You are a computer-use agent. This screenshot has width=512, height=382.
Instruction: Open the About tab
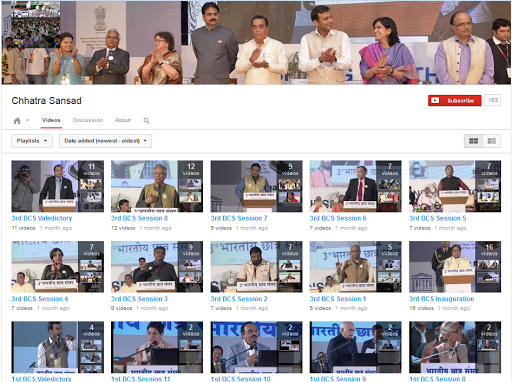point(123,120)
